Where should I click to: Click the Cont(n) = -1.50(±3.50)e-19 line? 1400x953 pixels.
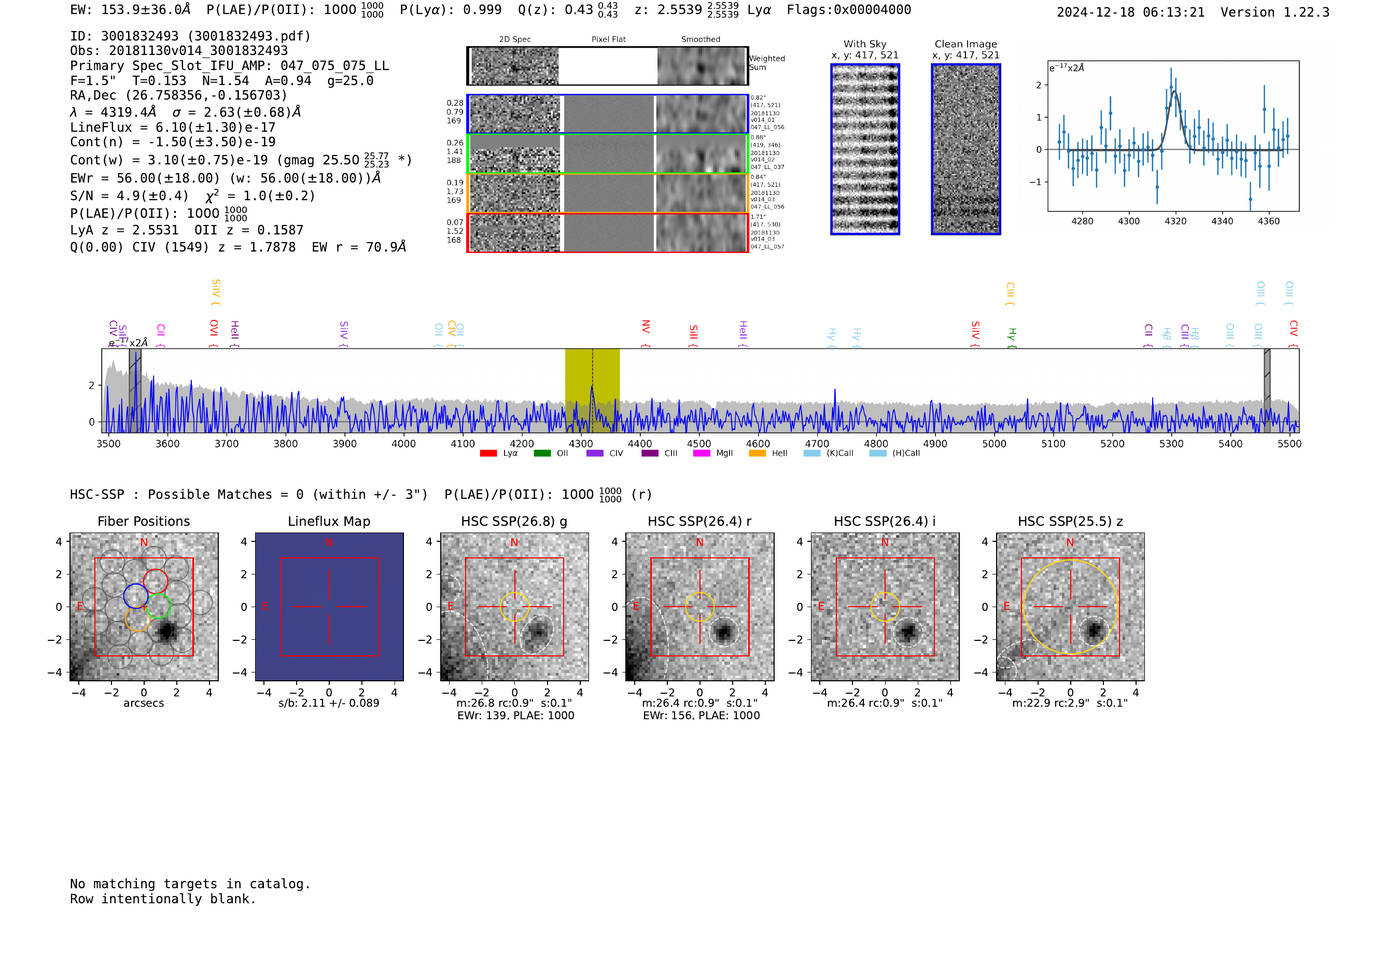tap(173, 142)
